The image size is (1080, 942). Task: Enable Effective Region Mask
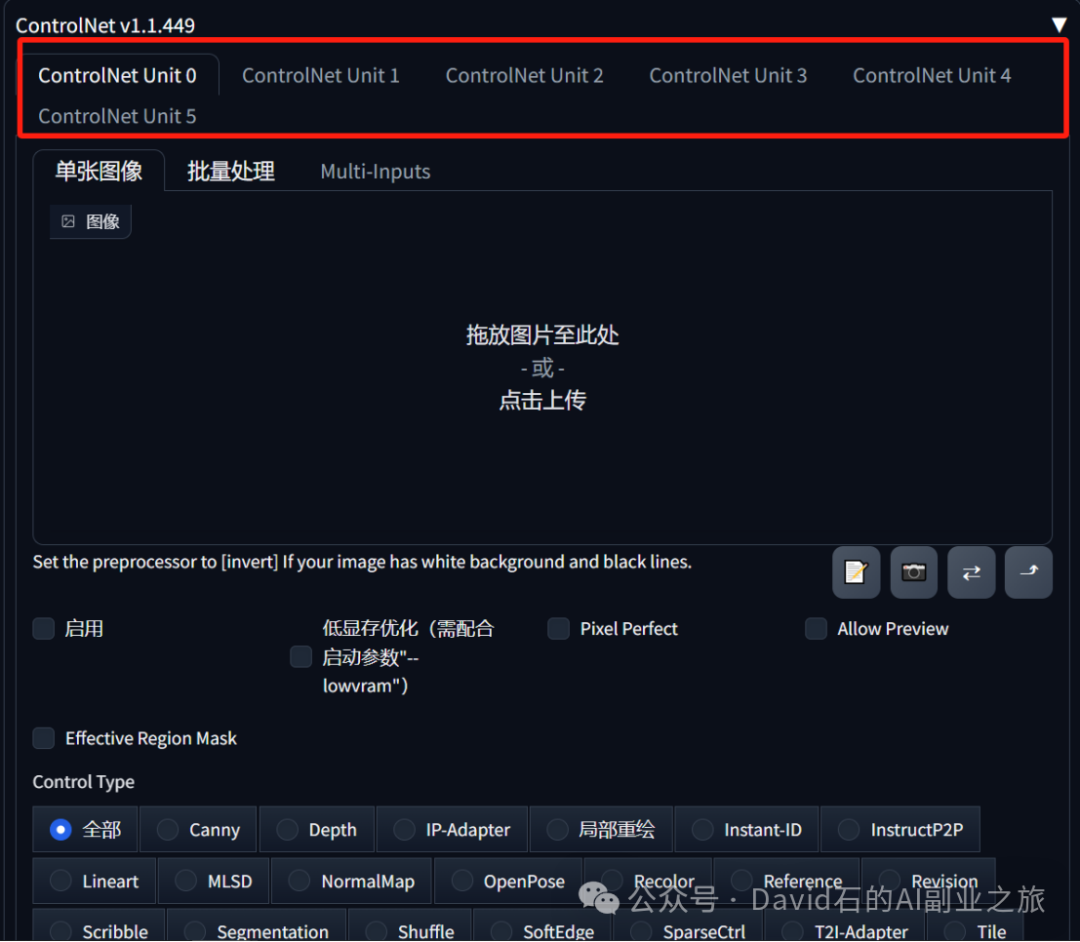point(43,738)
